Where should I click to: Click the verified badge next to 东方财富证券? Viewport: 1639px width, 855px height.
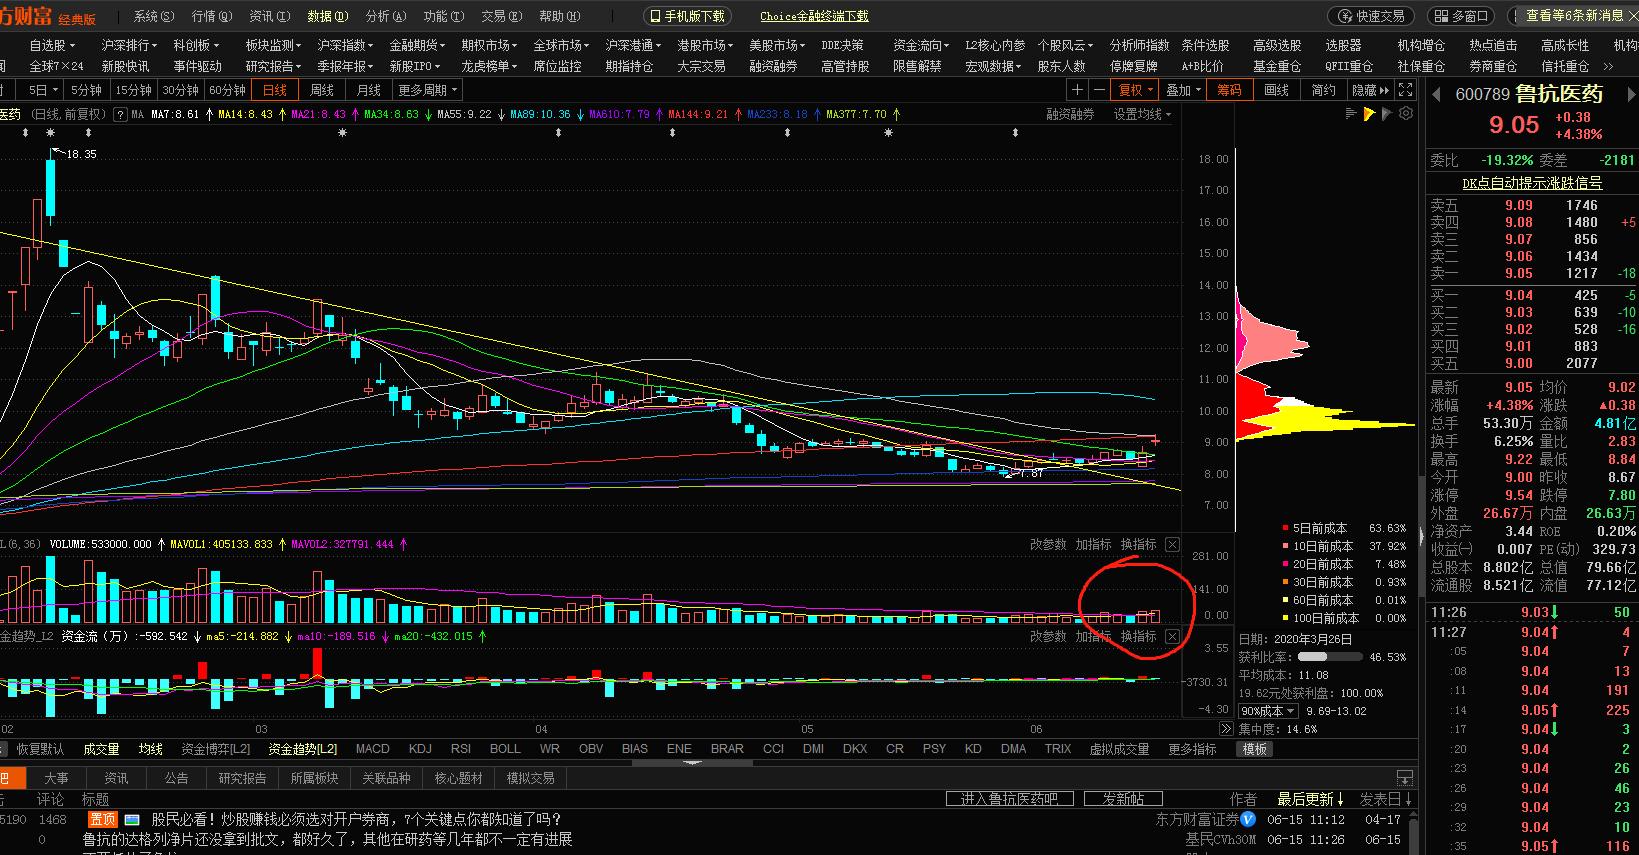(x=1248, y=819)
